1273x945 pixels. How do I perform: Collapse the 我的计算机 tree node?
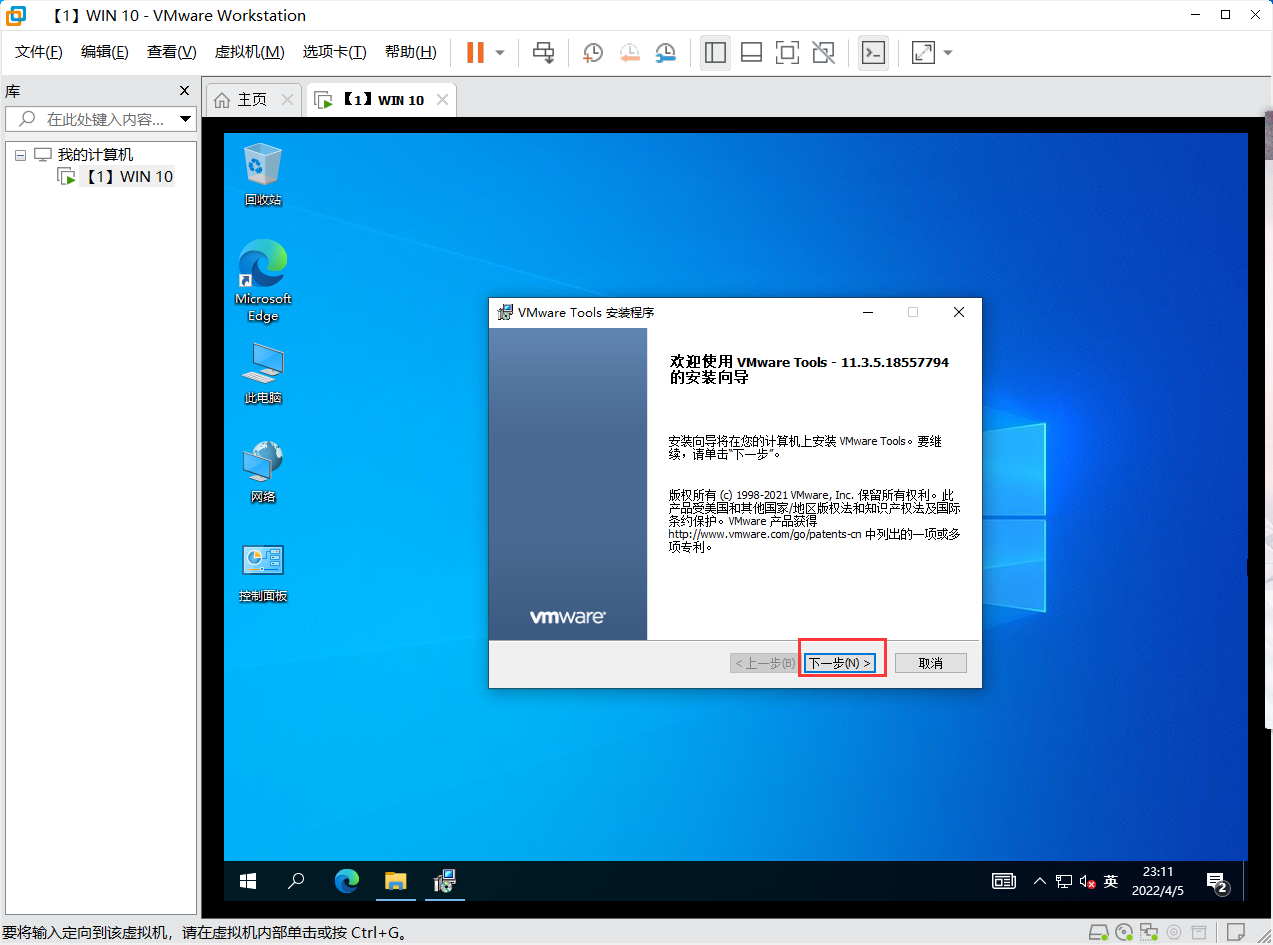20,155
